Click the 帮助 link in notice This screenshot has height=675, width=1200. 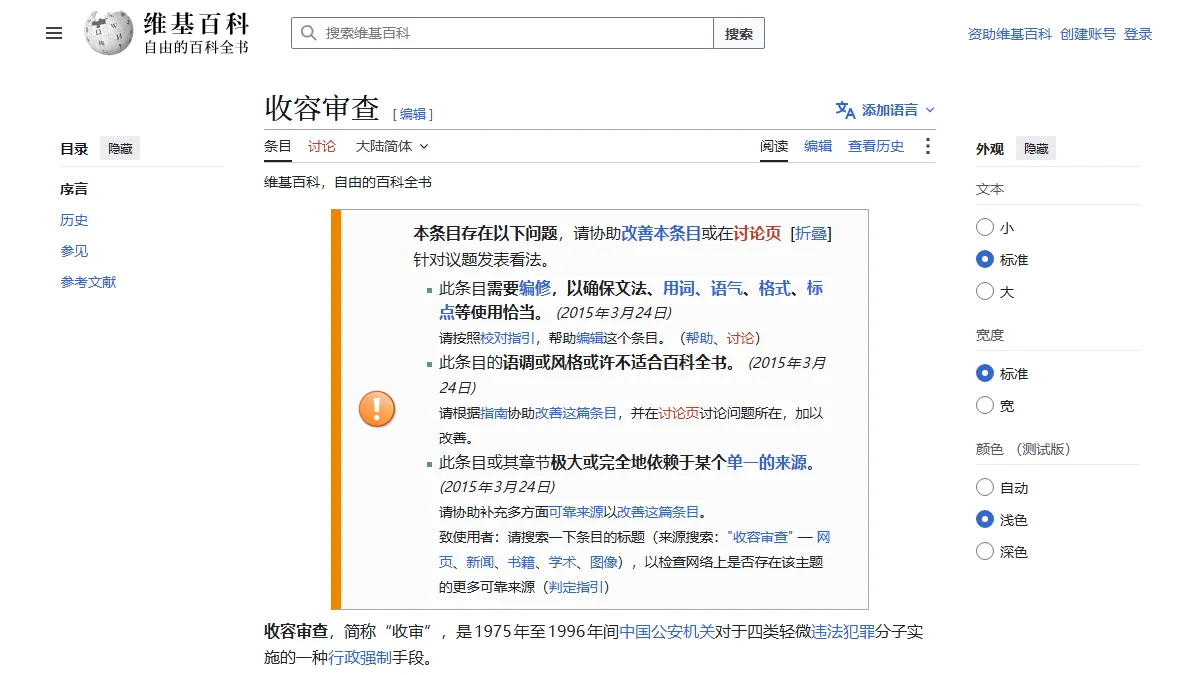click(x=699, y=338)
